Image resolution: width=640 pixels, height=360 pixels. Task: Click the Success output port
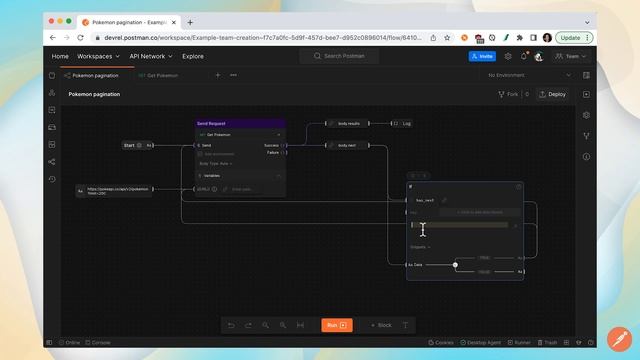click(x=284, y=145)
